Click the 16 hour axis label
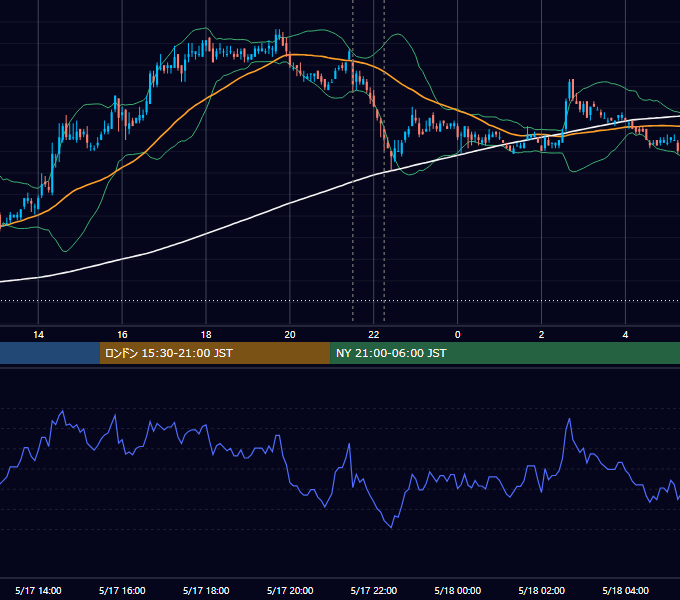680x600 pixels. (122, 335)
